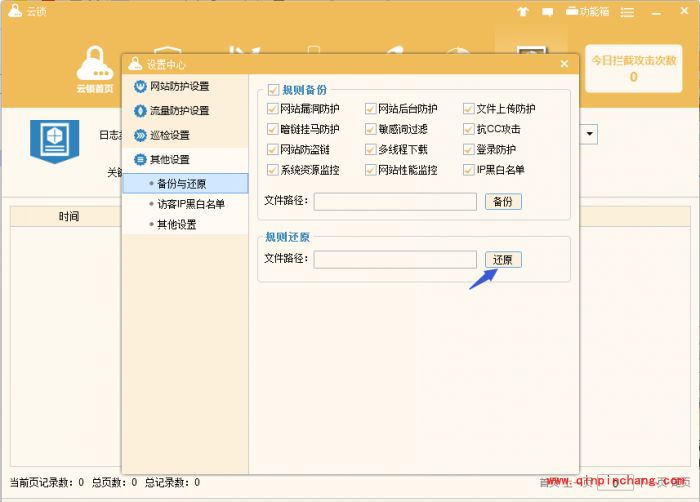The height and width of the screenshot is (502, 700).
Task: Toggle 抗CC攻击 checkbox
Action: click(x=468, y=129)
